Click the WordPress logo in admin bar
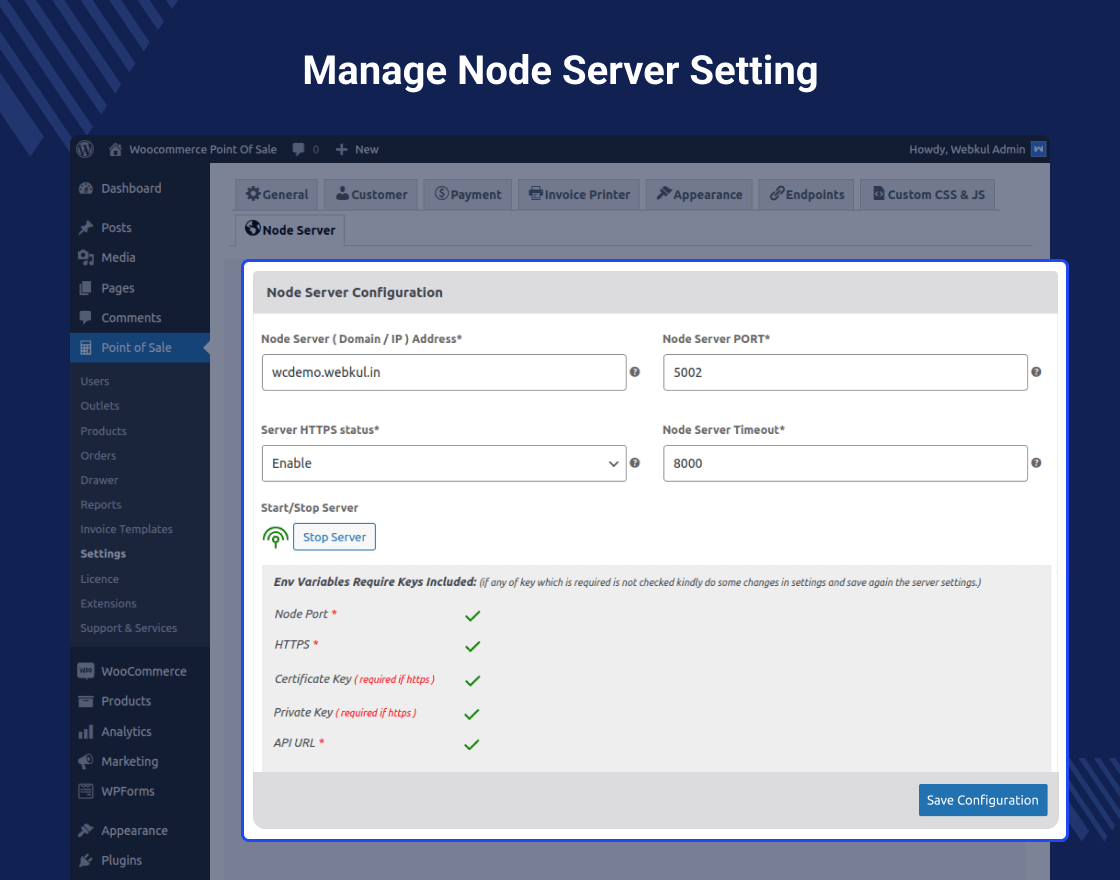Viewport: 1120px width, 880px height. click(x=86, y=149)
